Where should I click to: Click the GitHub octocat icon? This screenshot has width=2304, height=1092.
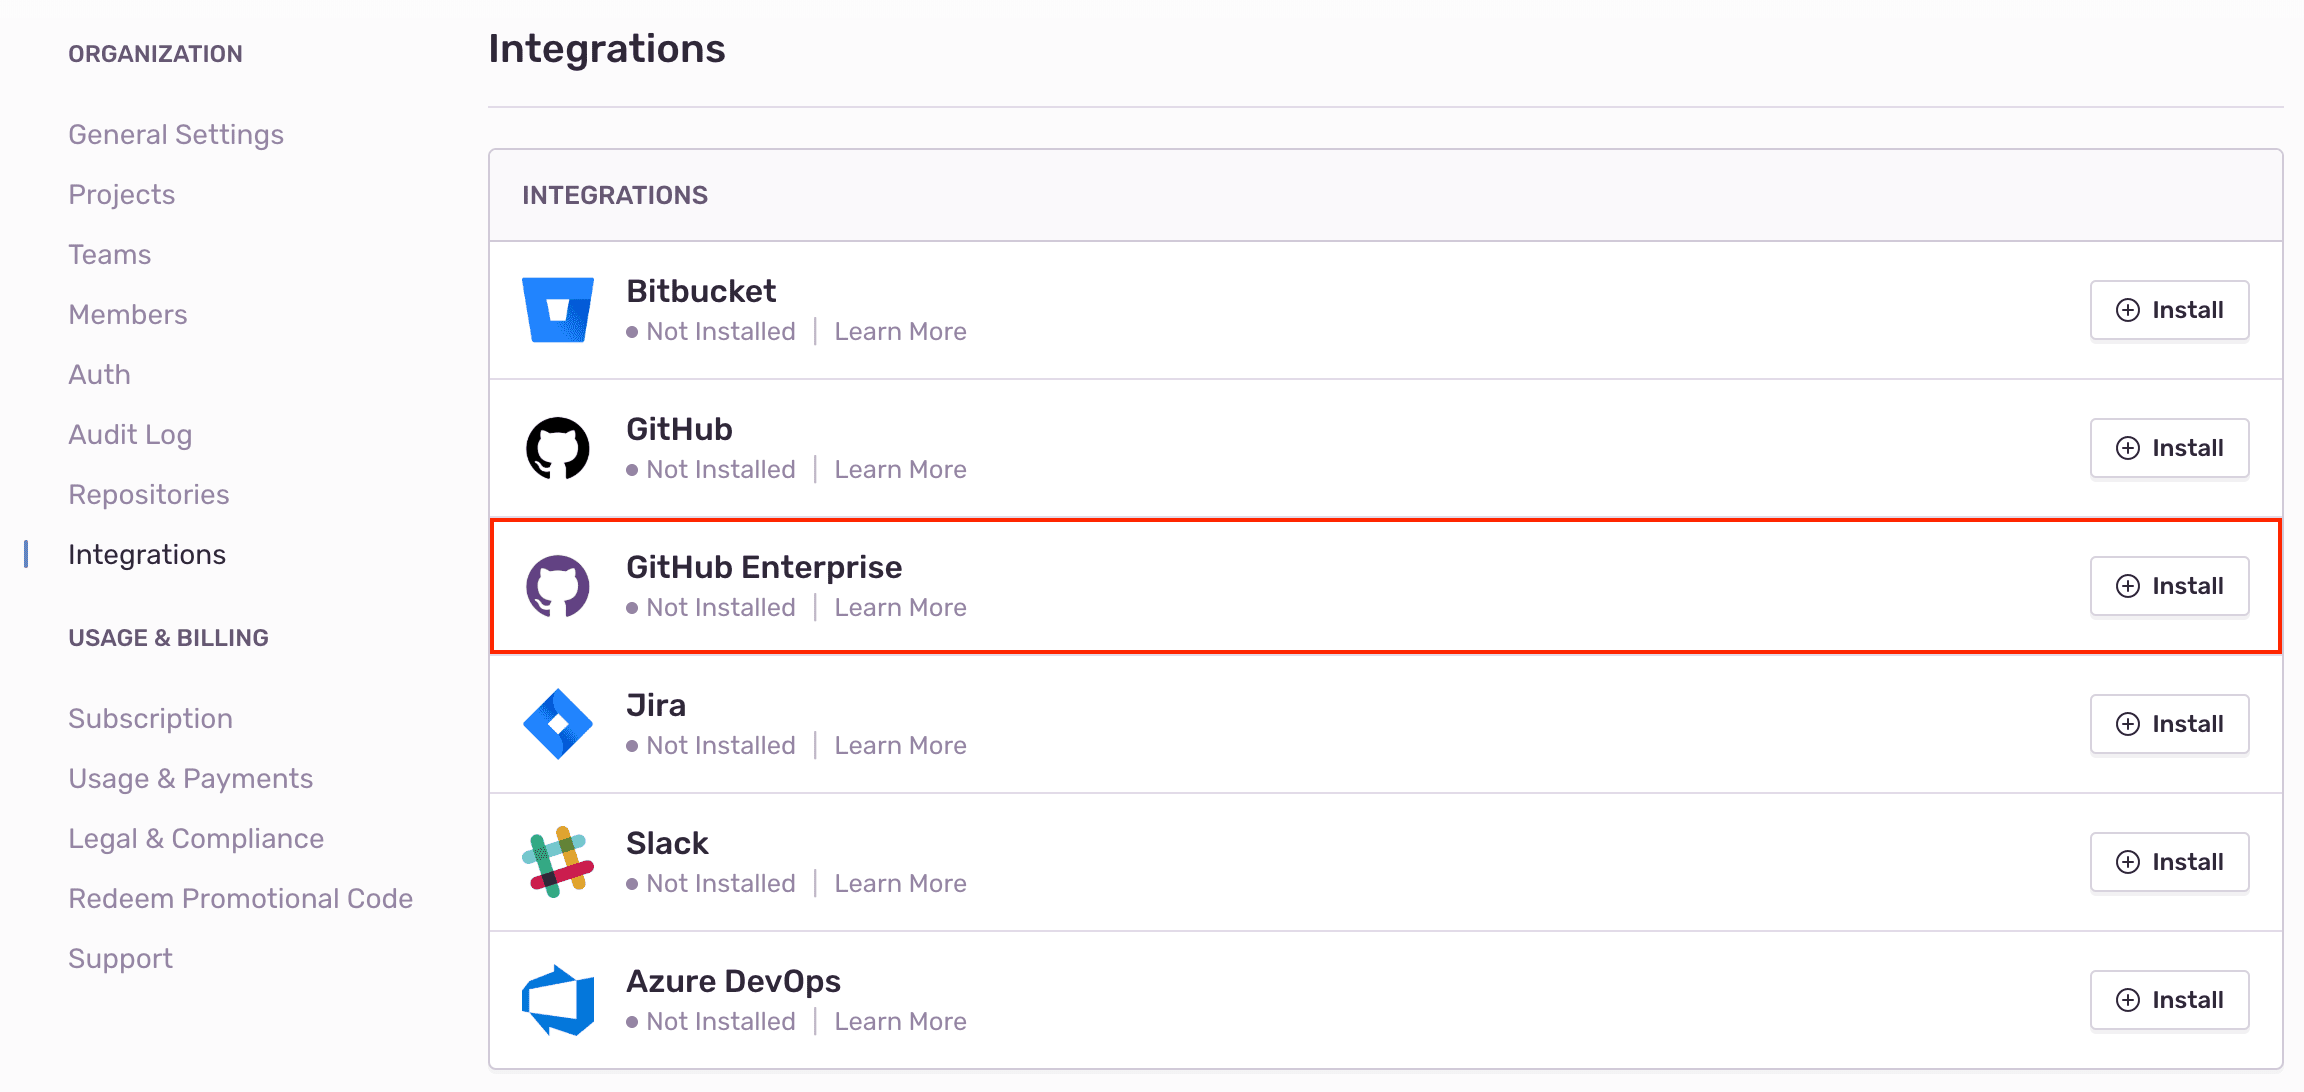558,448
